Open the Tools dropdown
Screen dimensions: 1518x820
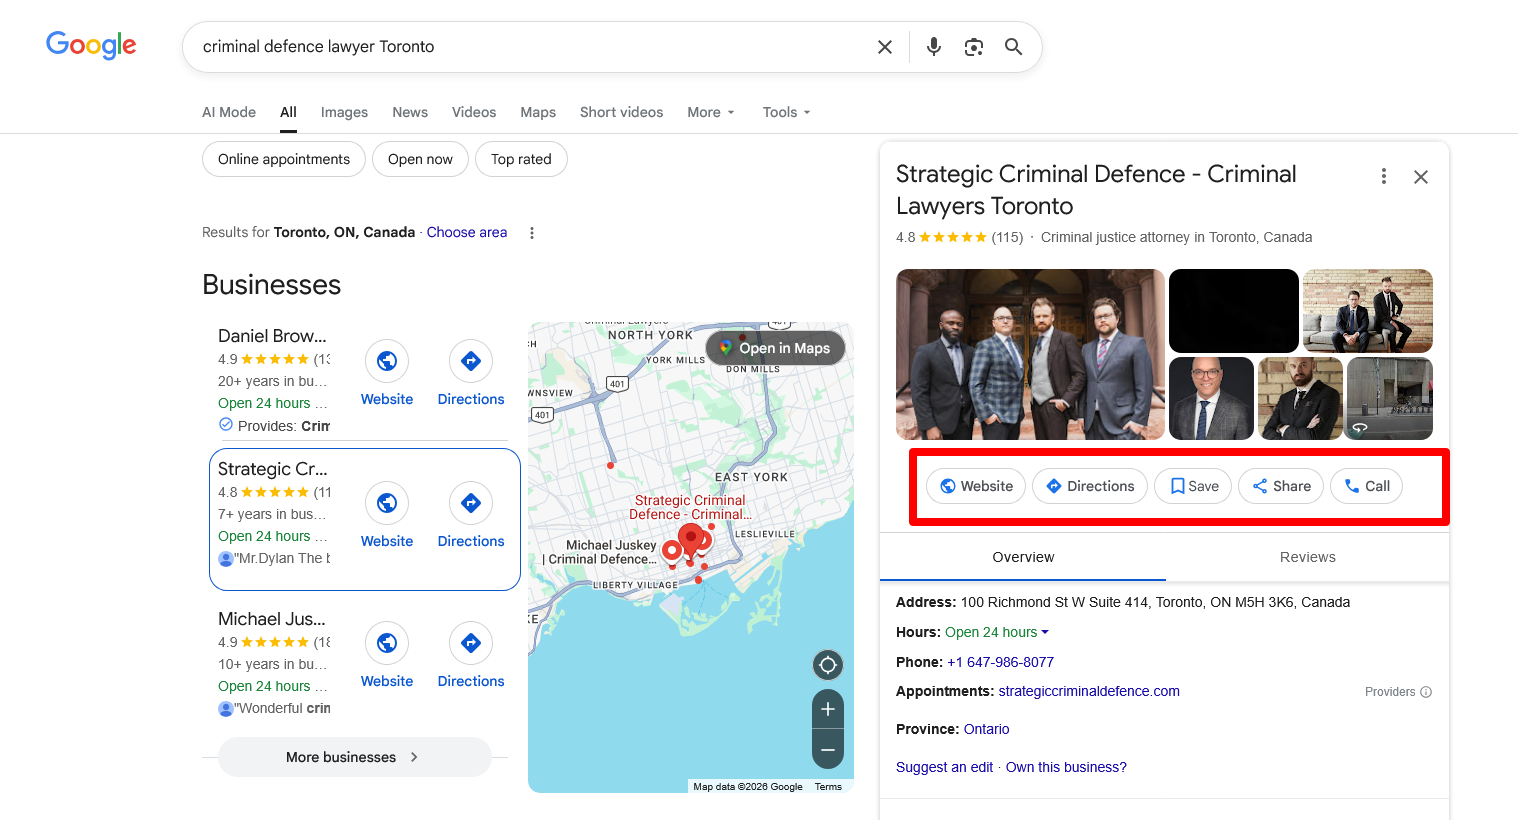point(786,112)
